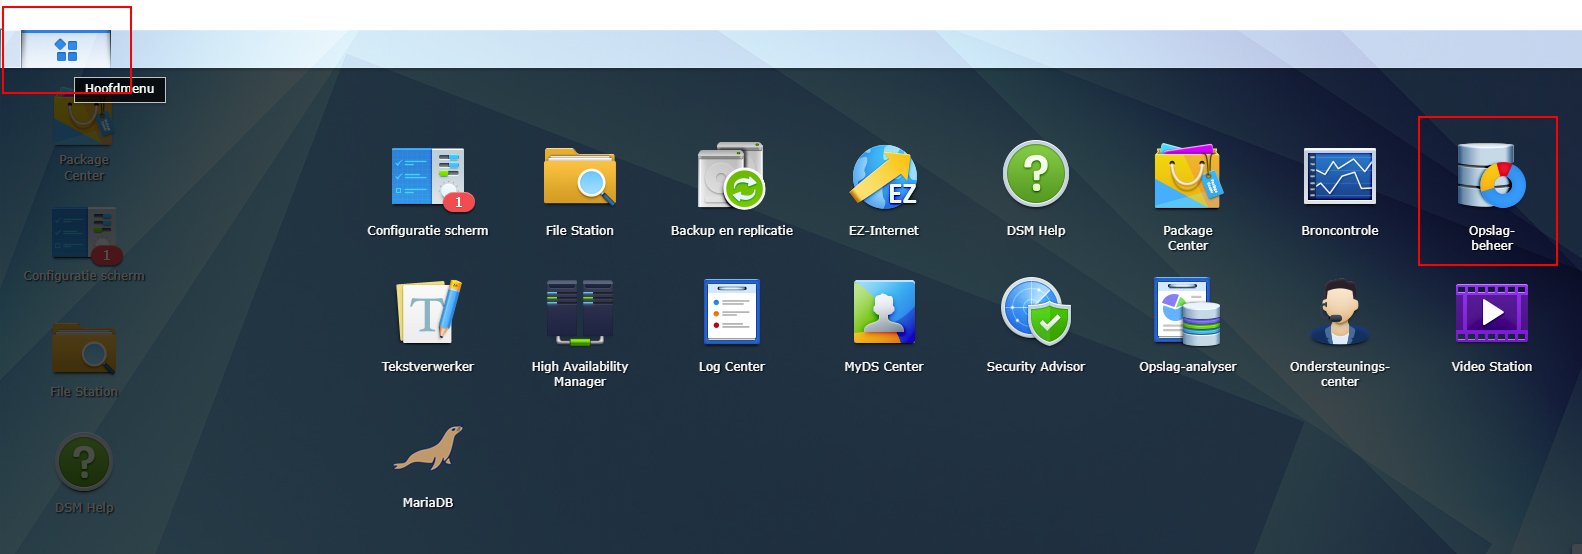Open MariaDB
The image size is (1582, 554).
428,467
